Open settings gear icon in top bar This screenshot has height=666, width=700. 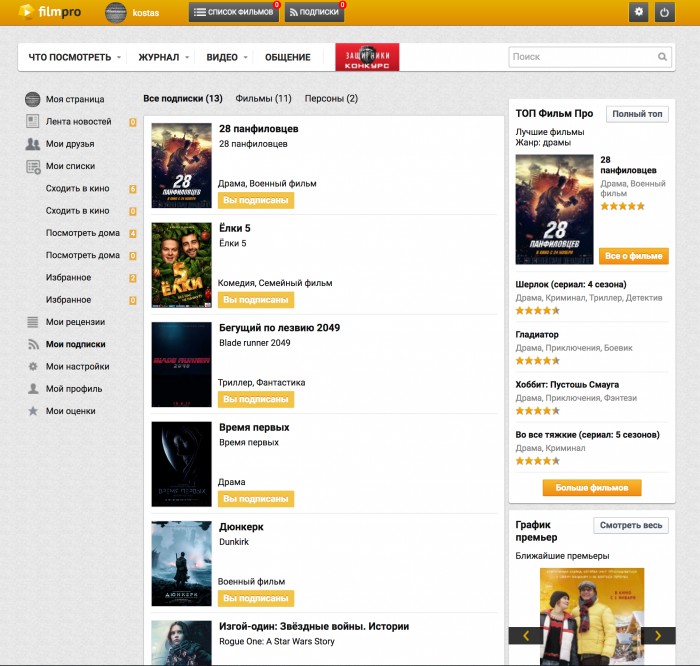(x=638, y=12)
